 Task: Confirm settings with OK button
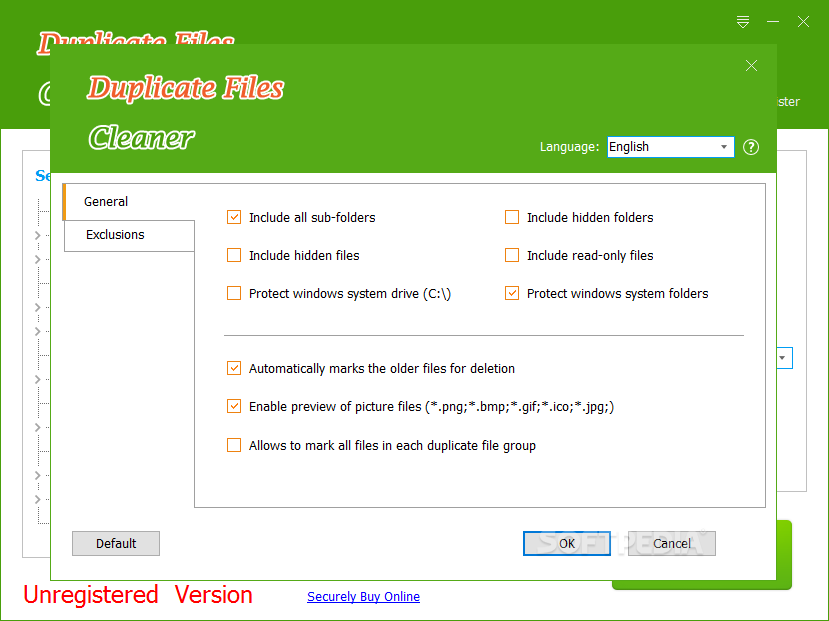tap(567, 543)
